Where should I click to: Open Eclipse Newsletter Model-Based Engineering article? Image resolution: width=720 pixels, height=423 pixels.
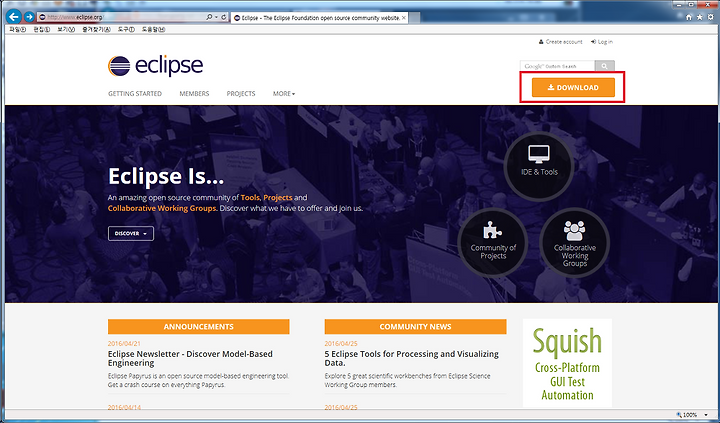190,358
